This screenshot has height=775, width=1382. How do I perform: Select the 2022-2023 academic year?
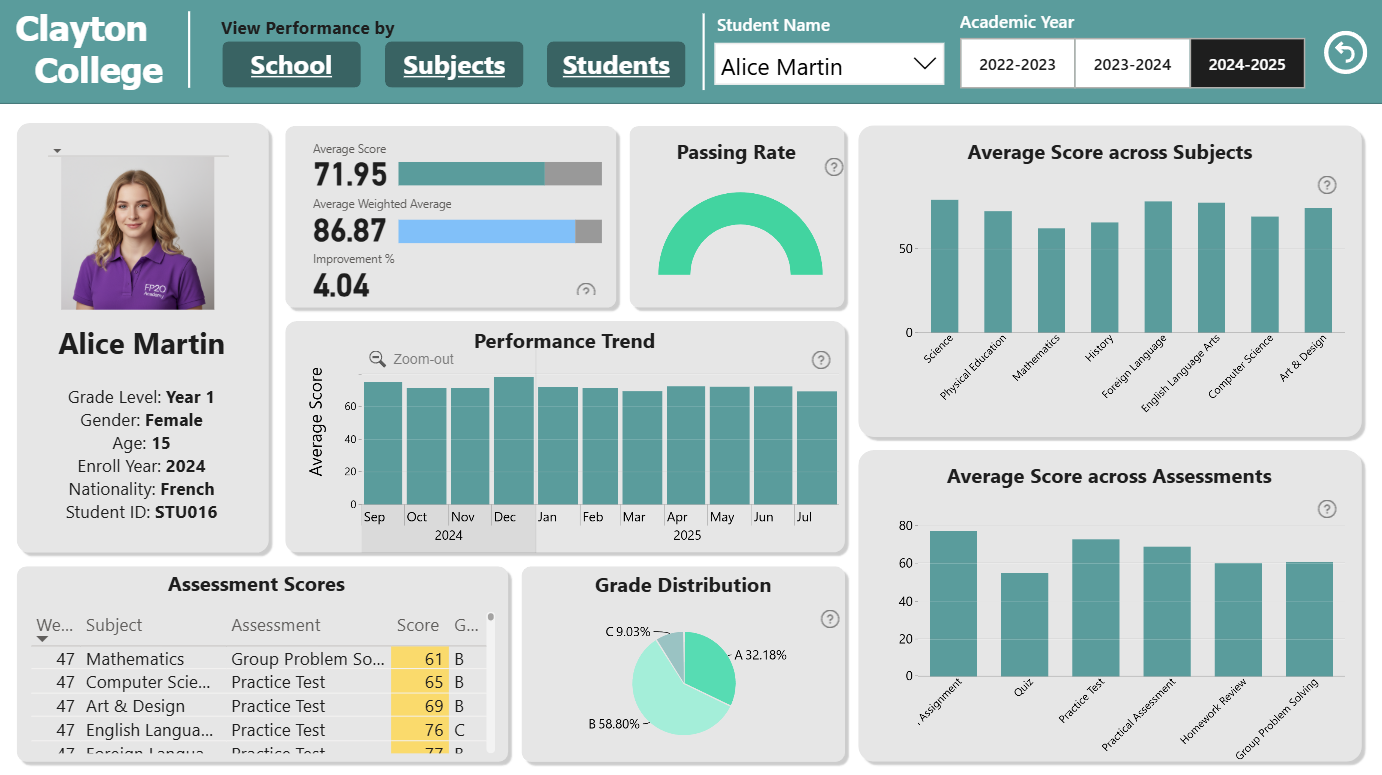[1017, 64]
